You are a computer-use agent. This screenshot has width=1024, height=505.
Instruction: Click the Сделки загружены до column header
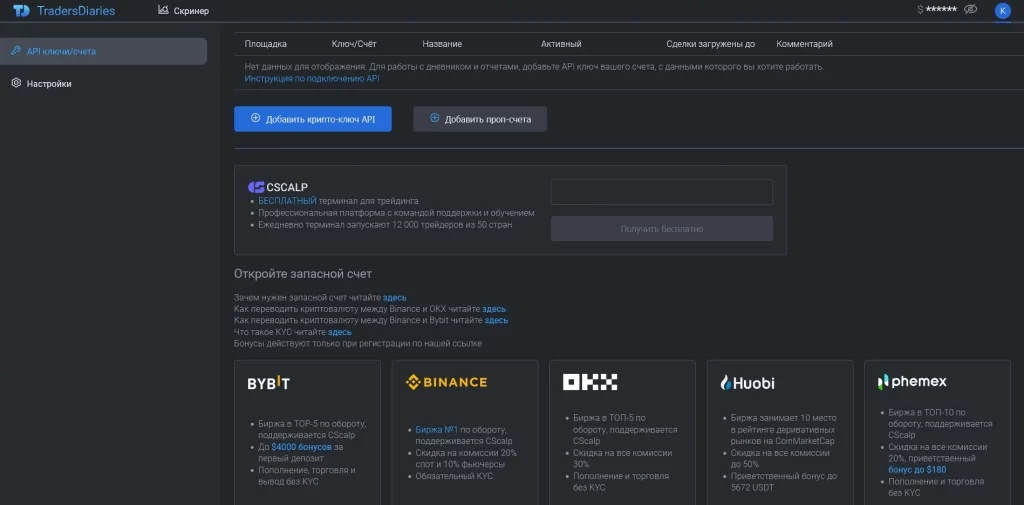coord(711,44)
